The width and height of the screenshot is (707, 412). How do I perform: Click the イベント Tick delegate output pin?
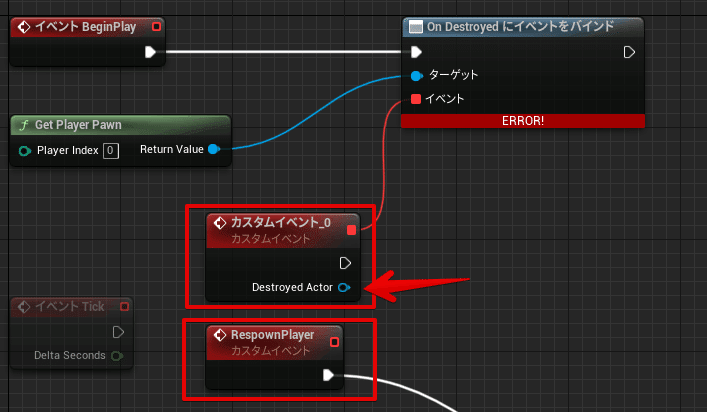click(x=124, y=307)
